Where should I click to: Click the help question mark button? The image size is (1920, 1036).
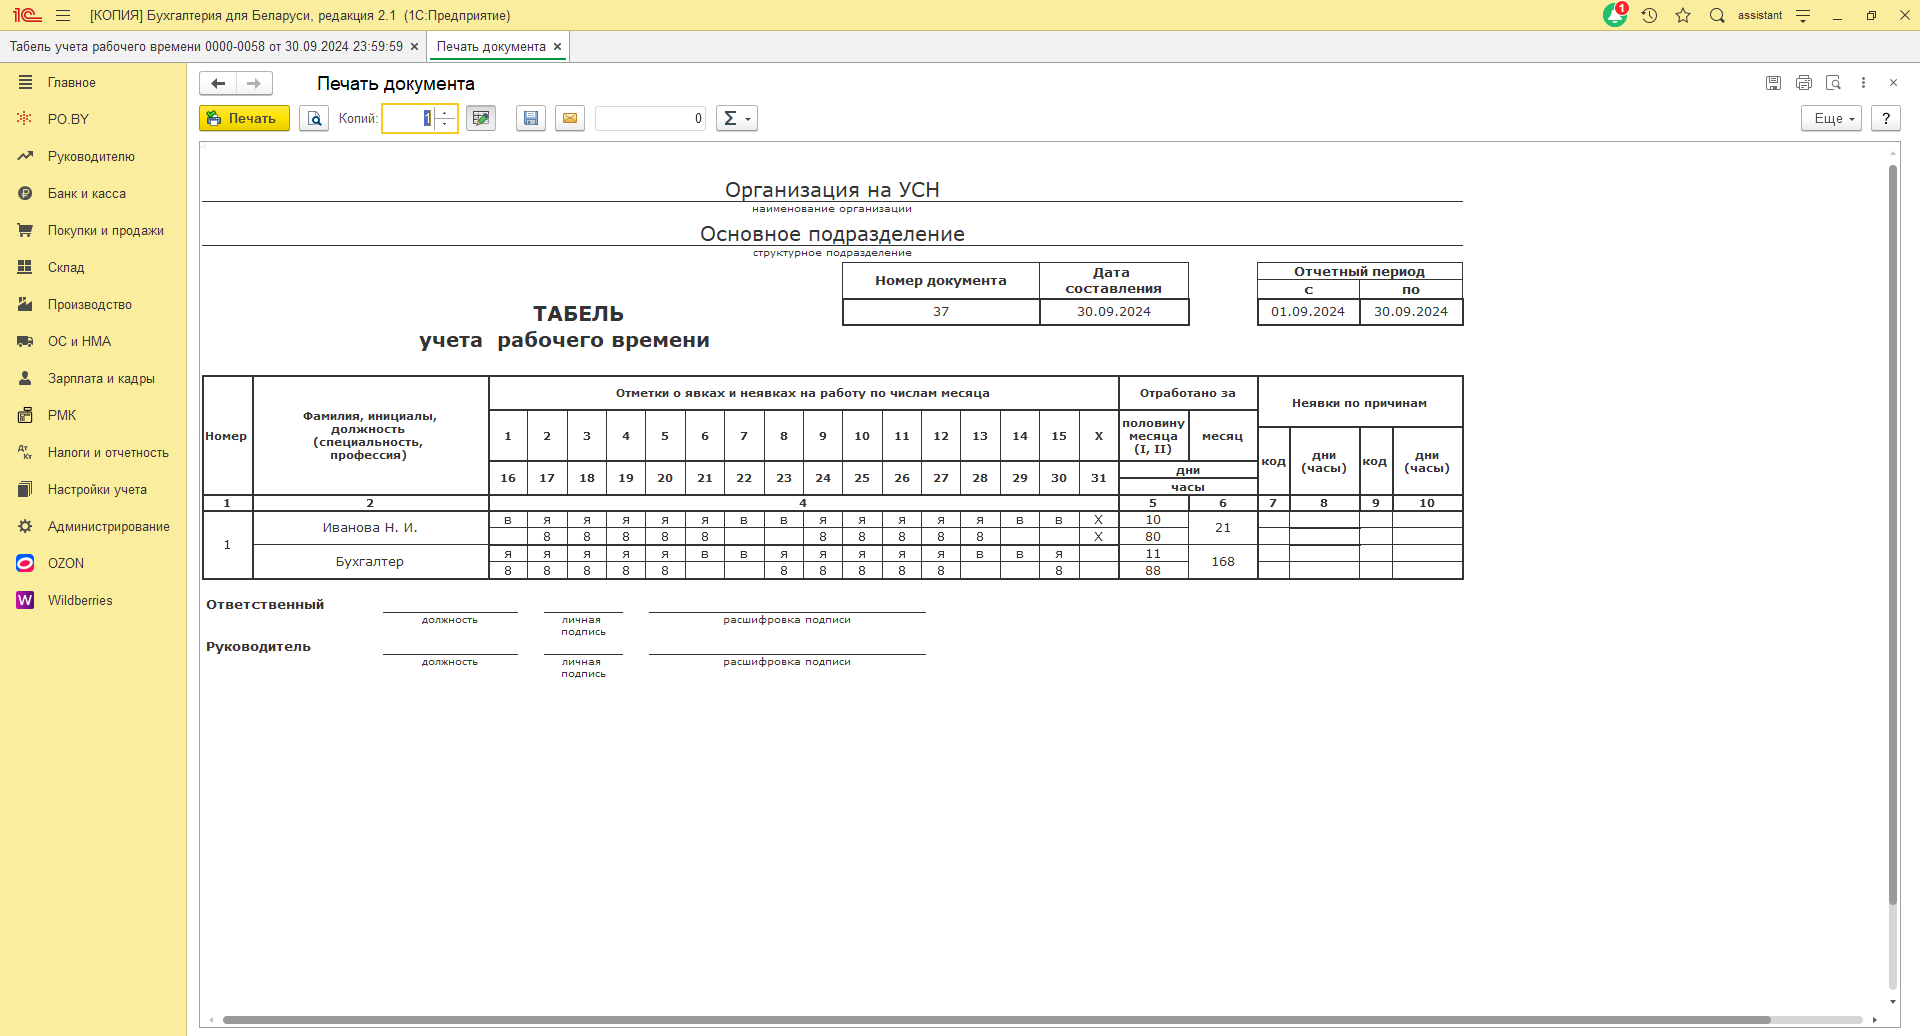(1886, 118)
